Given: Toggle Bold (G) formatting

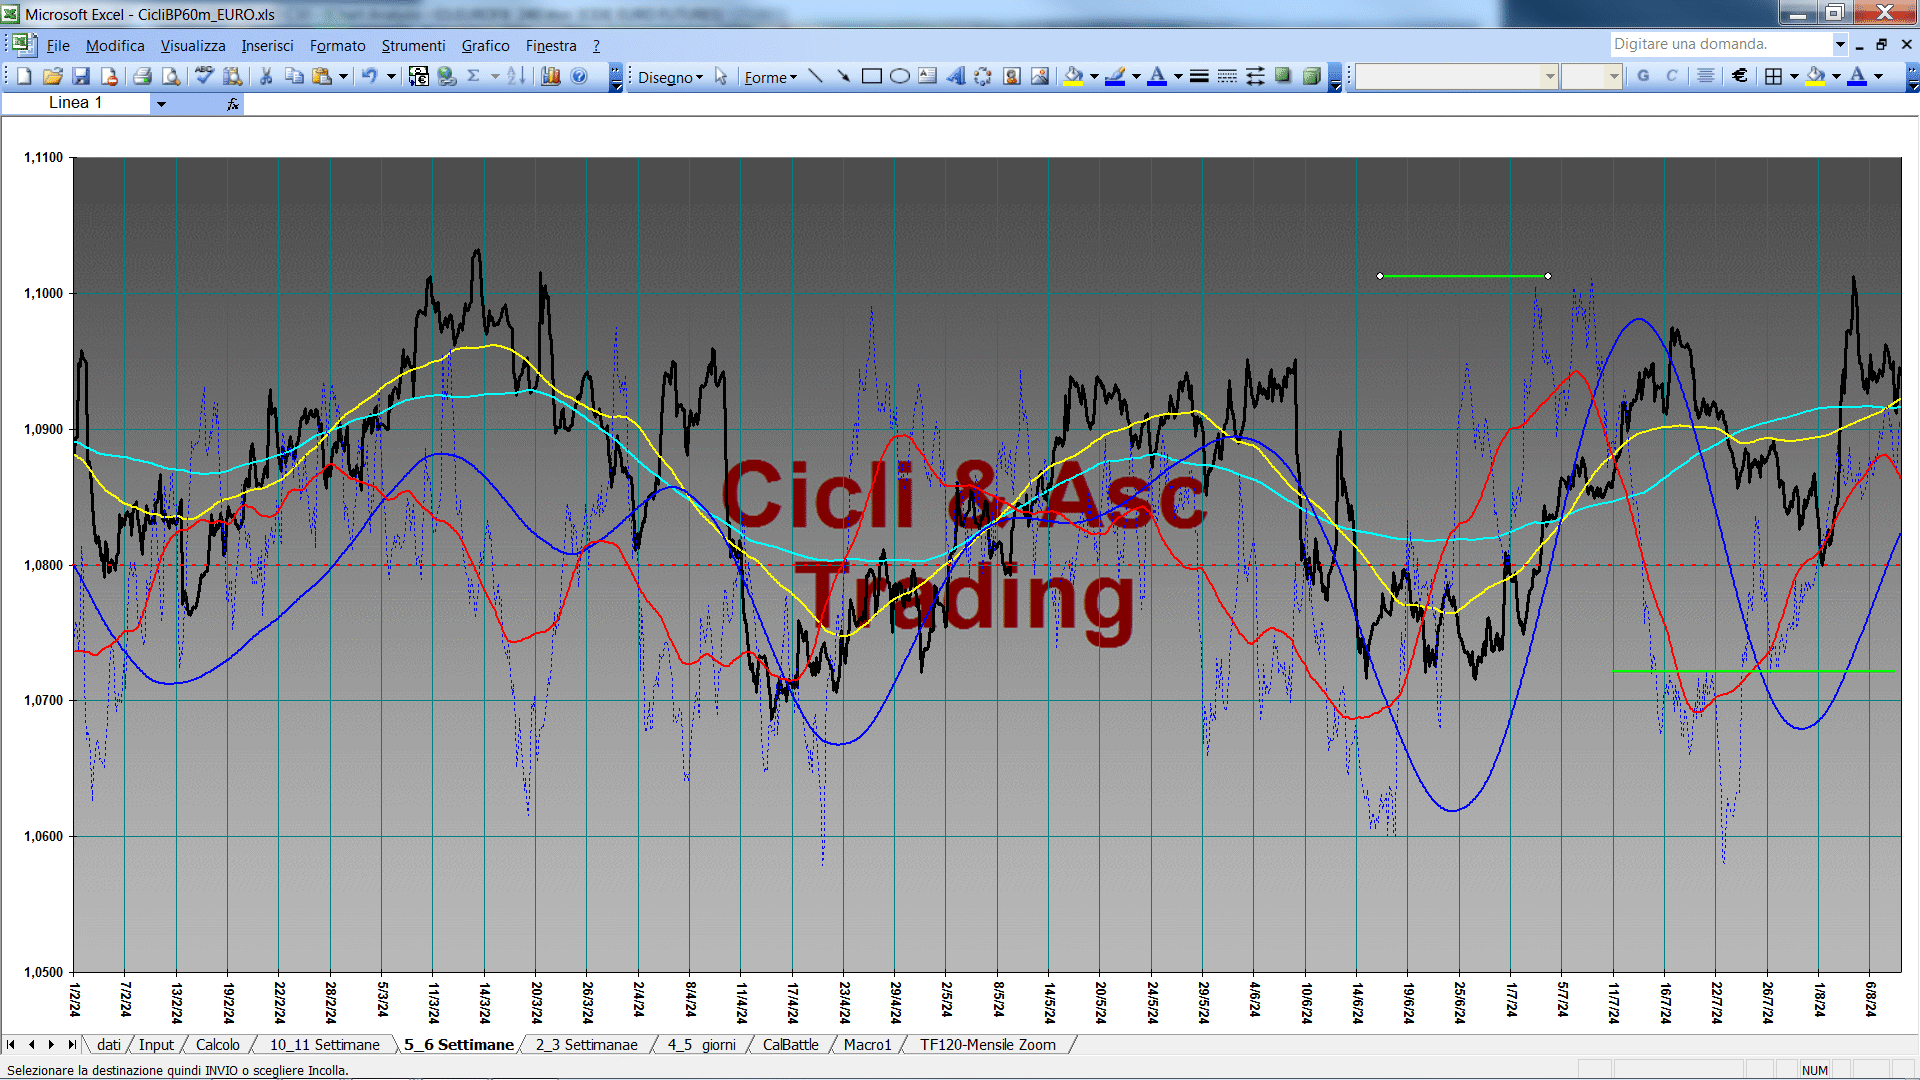Looking at the screenshot, I should click(x=1643, y=76).
